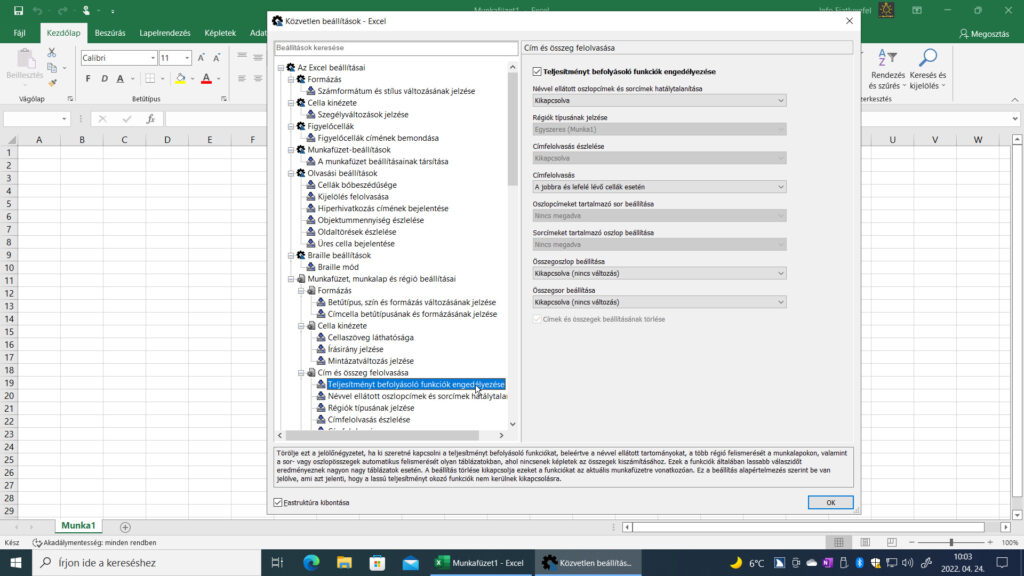Cut selection with the scissors icon
The height and width of the screenshot is (576, 1024).
tap(52, 53)
